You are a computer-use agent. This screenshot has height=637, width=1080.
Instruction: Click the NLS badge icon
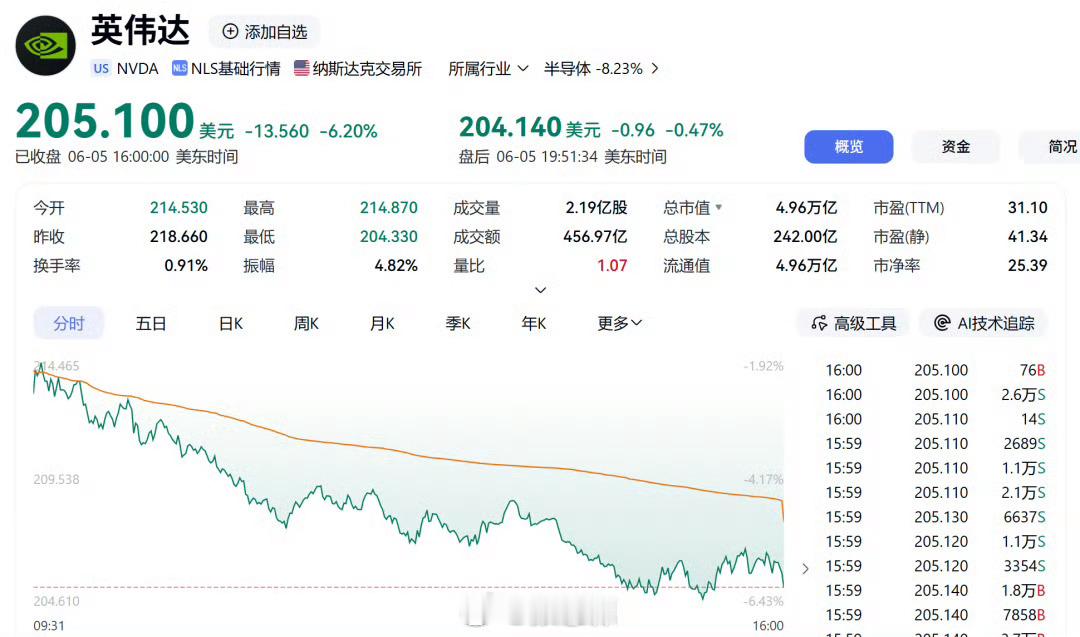tap(180, 67)
